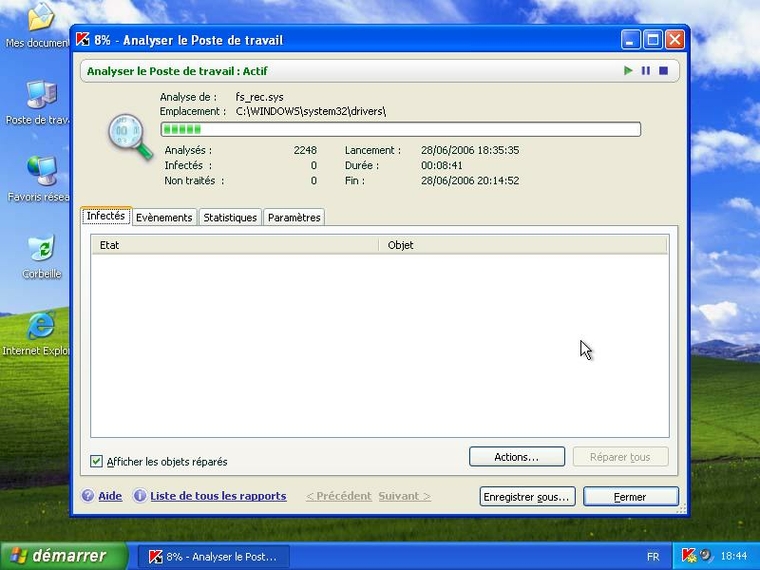Stop the scan with the square icon
The width and height of the screenshot is (760, 570).
(x=664, y=71)
